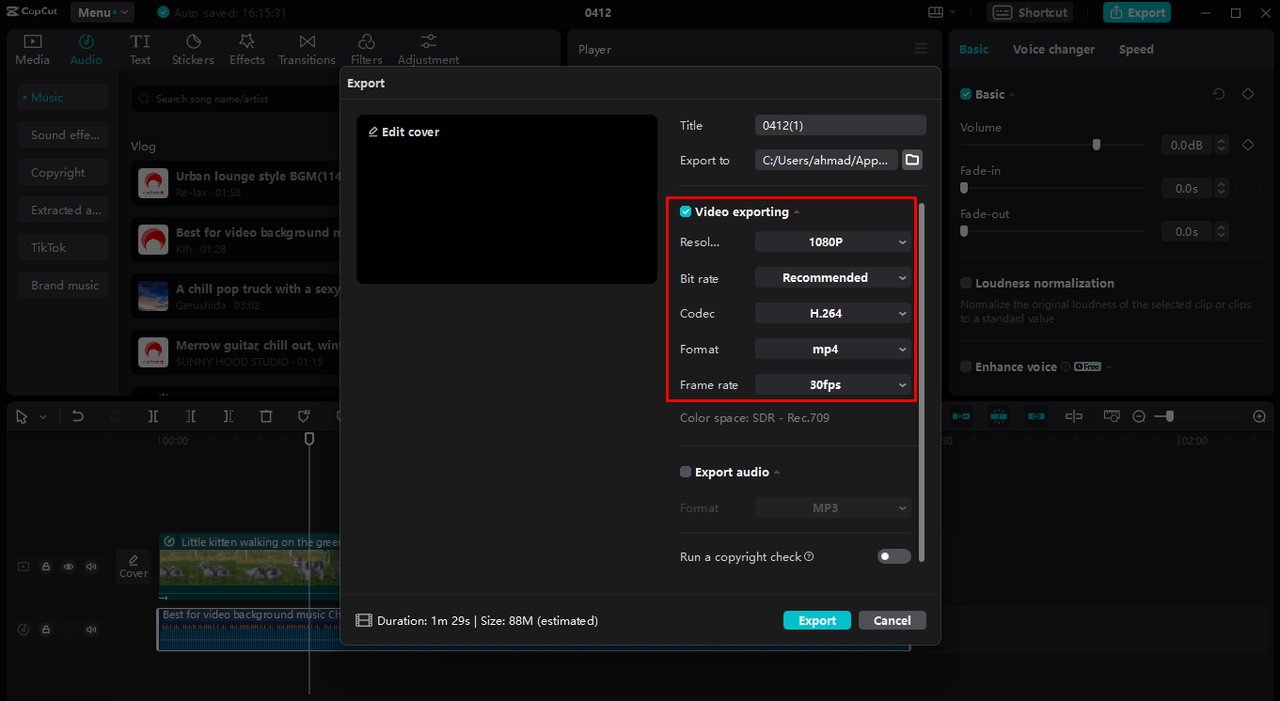Click Edit cover in export dialog

tap(404, 132)
